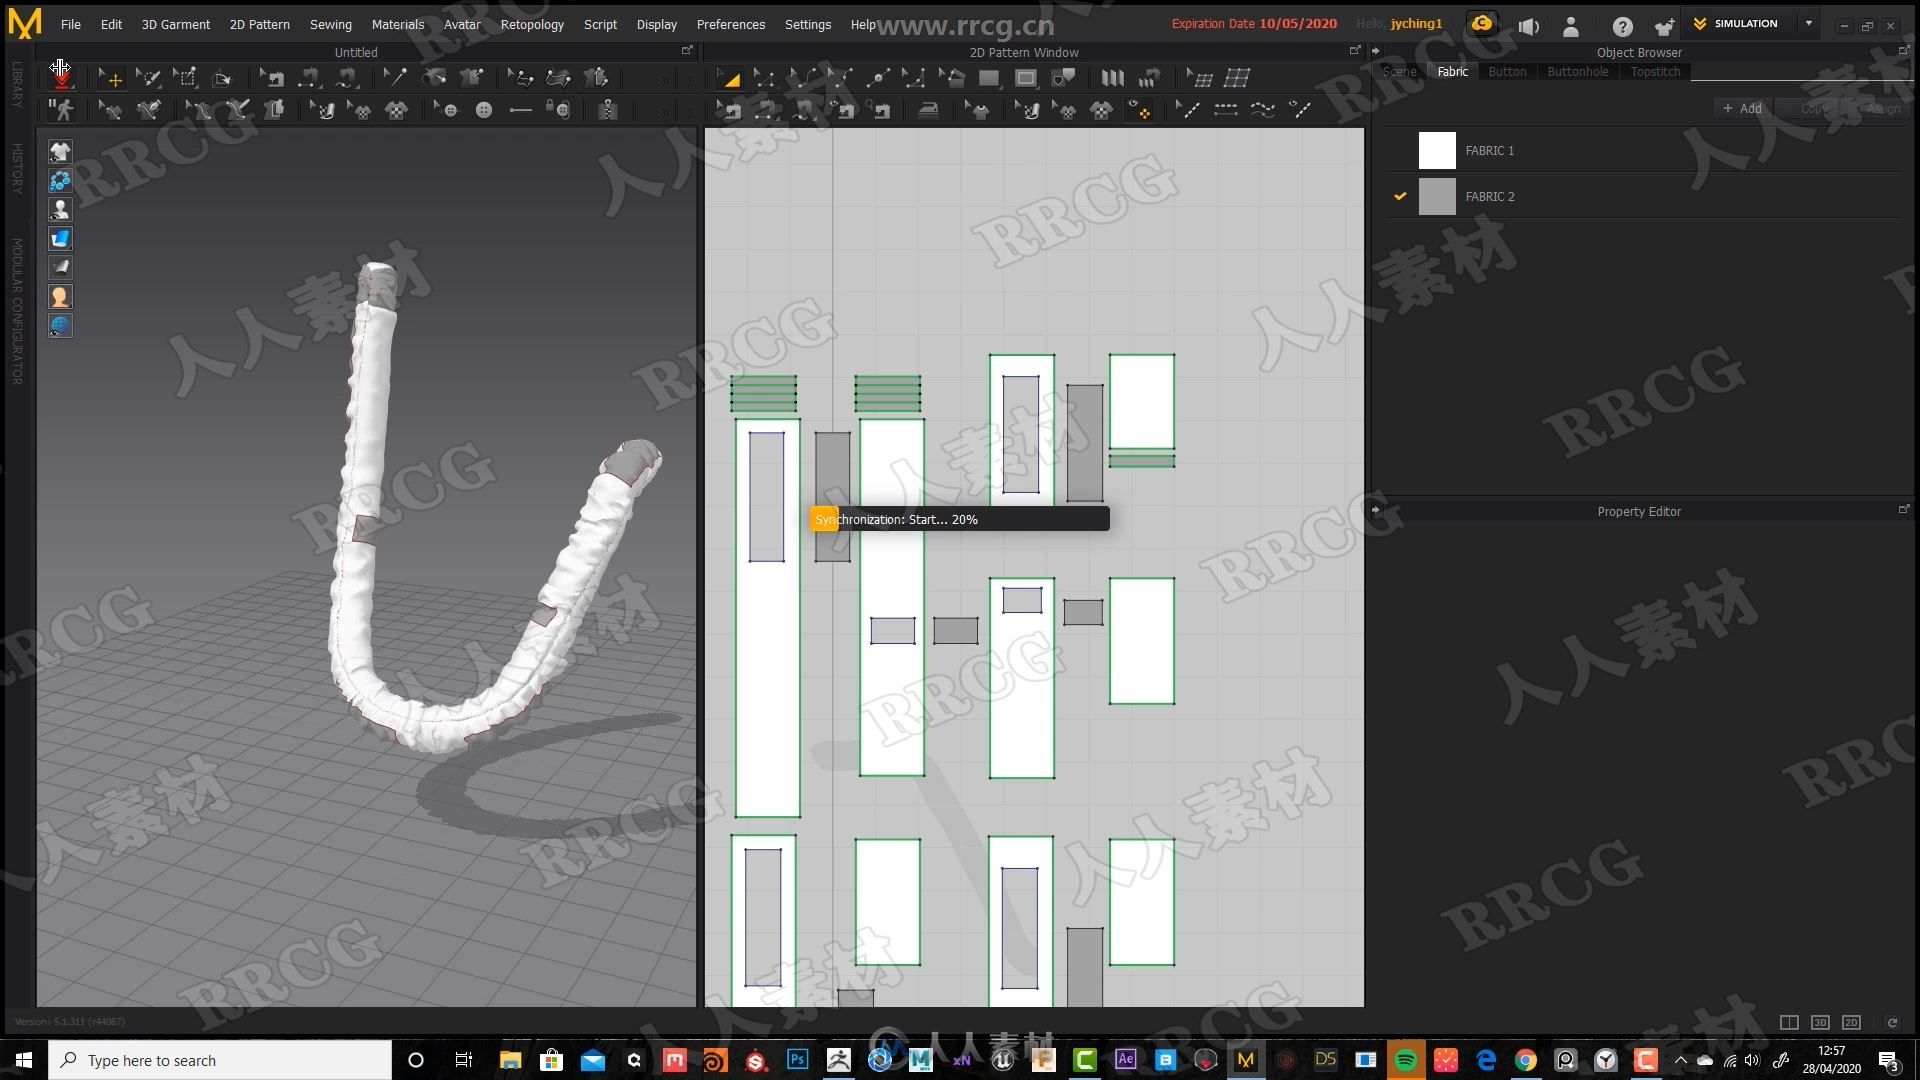
Task: Select FABRIC 1 color swatch
Action: click(1437, 149)
